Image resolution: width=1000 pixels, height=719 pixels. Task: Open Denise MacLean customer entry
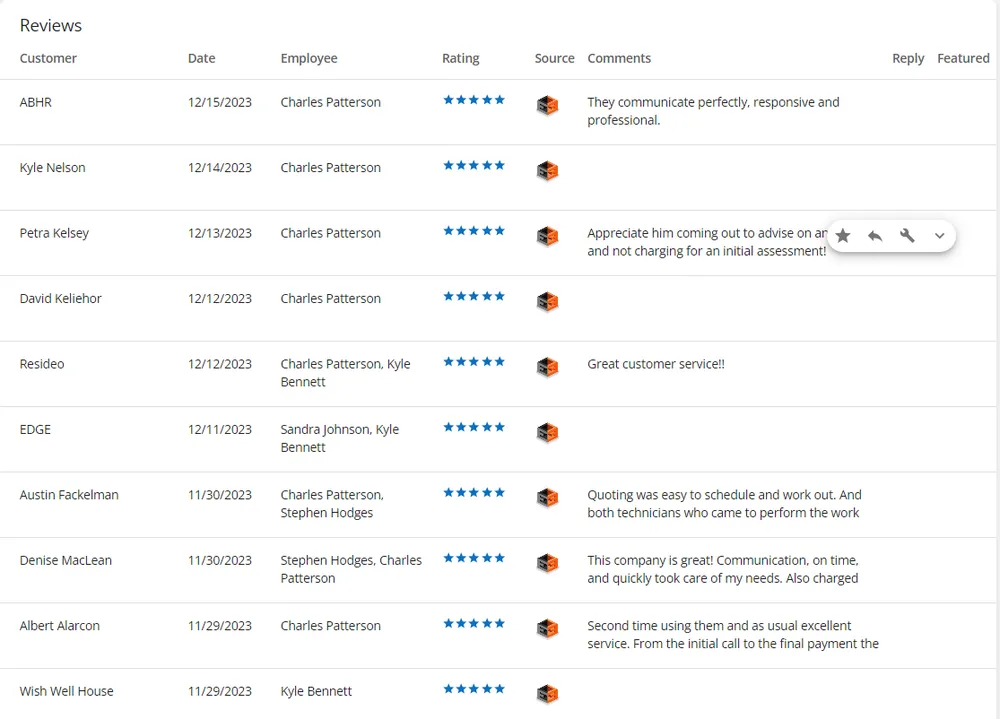pyautogui.click(x=66, y=560)
